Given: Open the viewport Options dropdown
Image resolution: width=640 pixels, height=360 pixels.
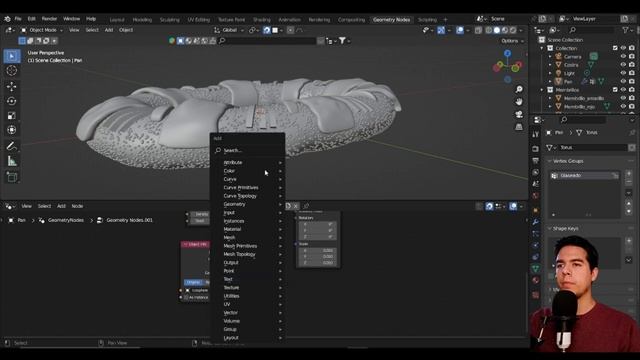Looking at the screenshot, I should point(512,41).
